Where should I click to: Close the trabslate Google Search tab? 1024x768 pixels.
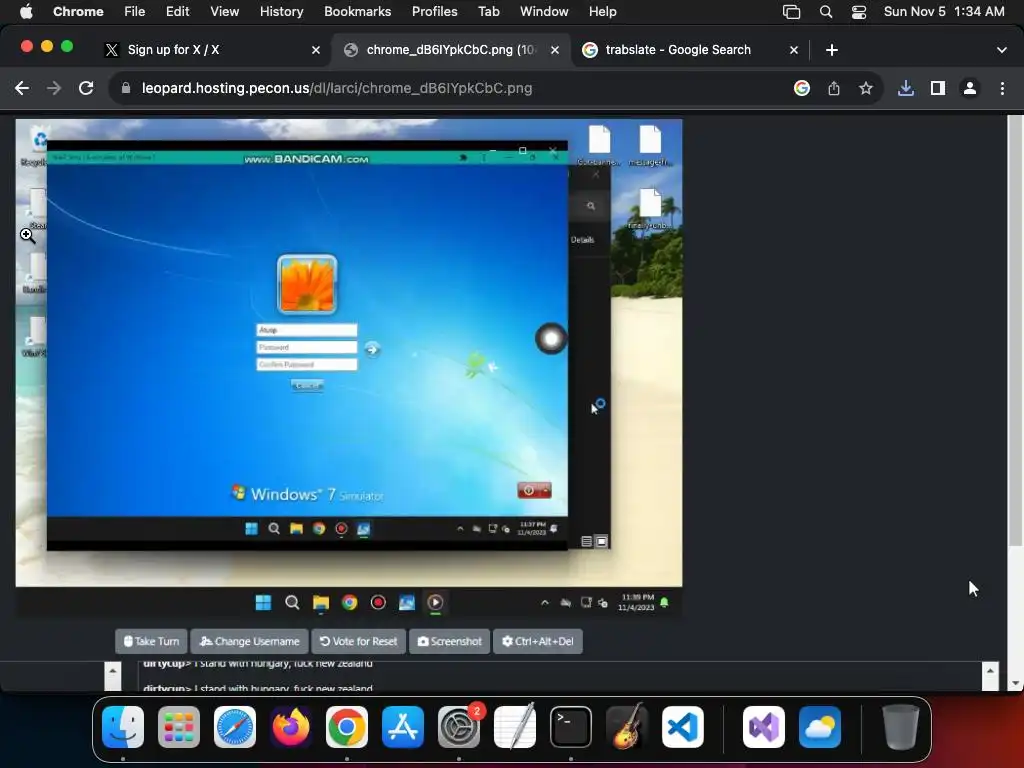[x=793, y=50]
